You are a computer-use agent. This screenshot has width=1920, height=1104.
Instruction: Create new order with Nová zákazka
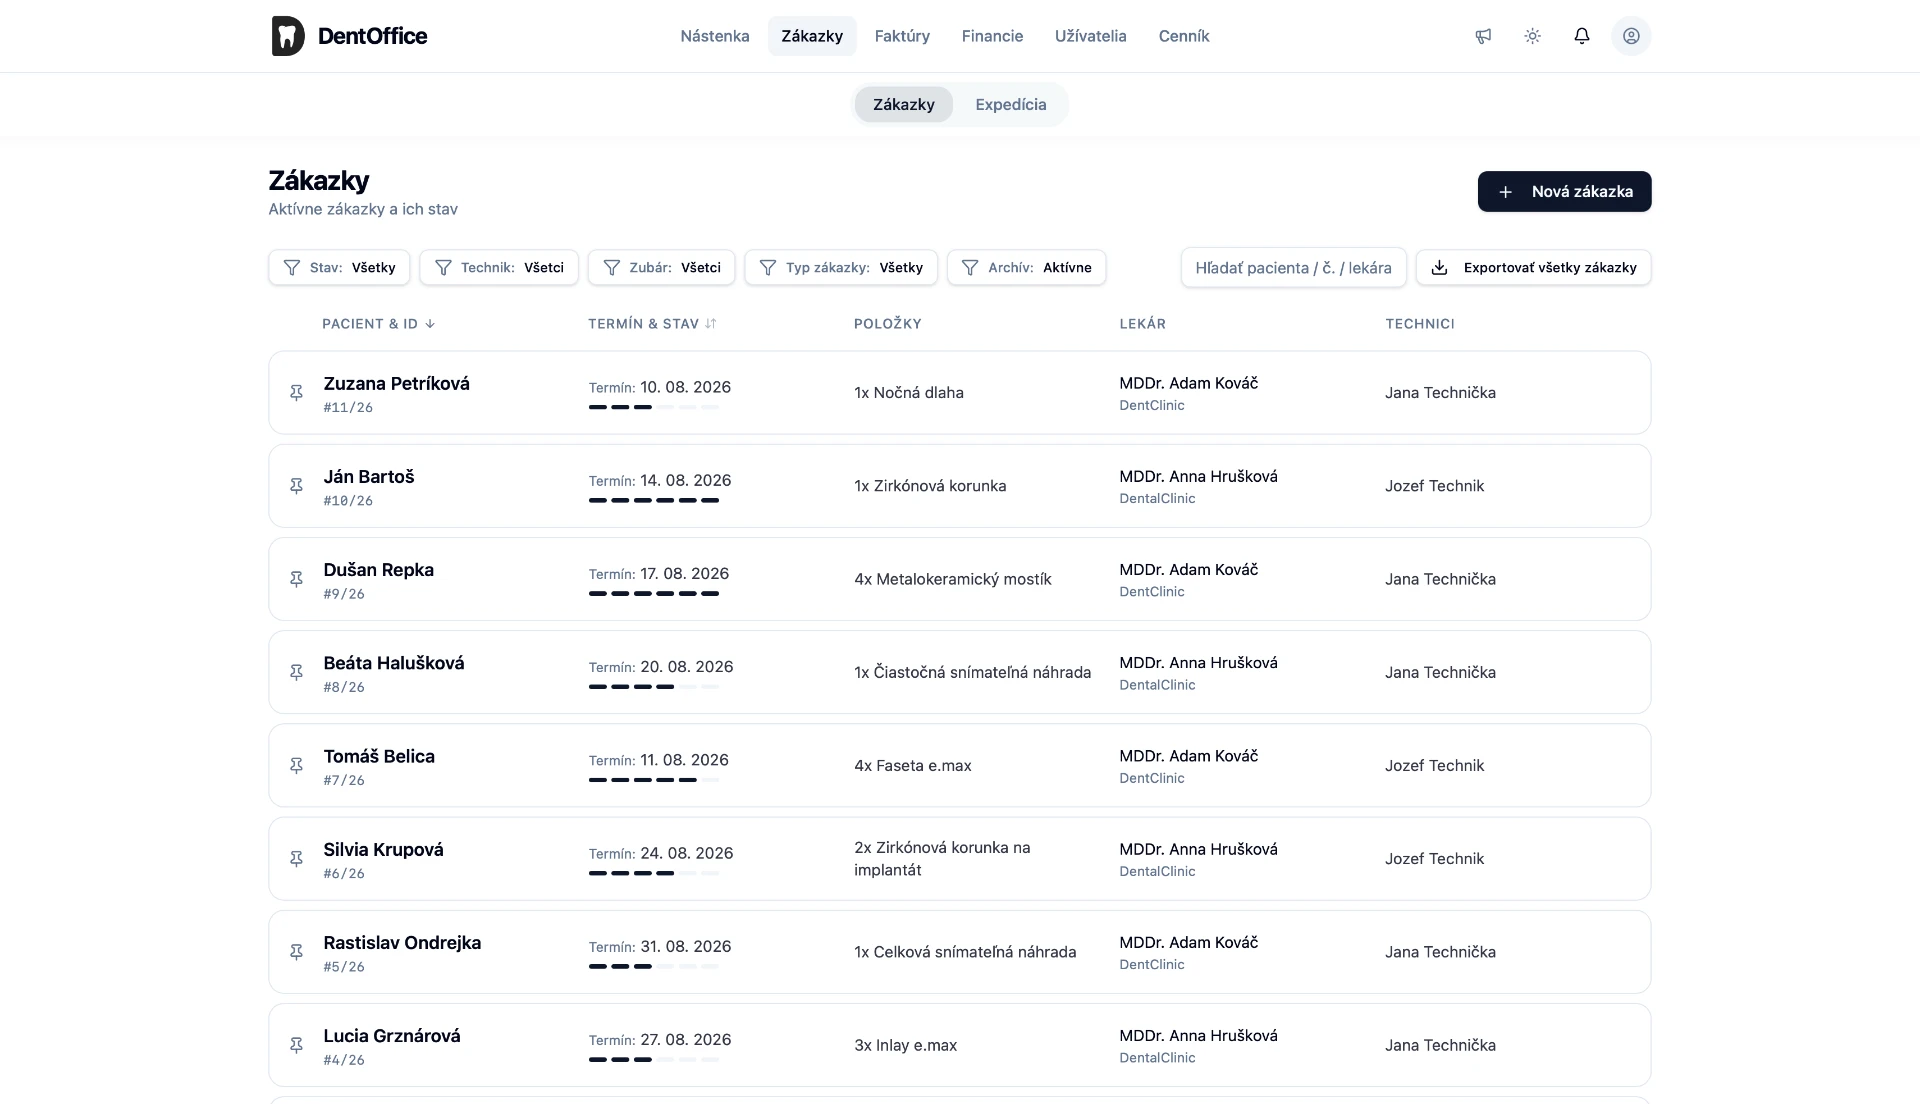tap(1564, 192)
